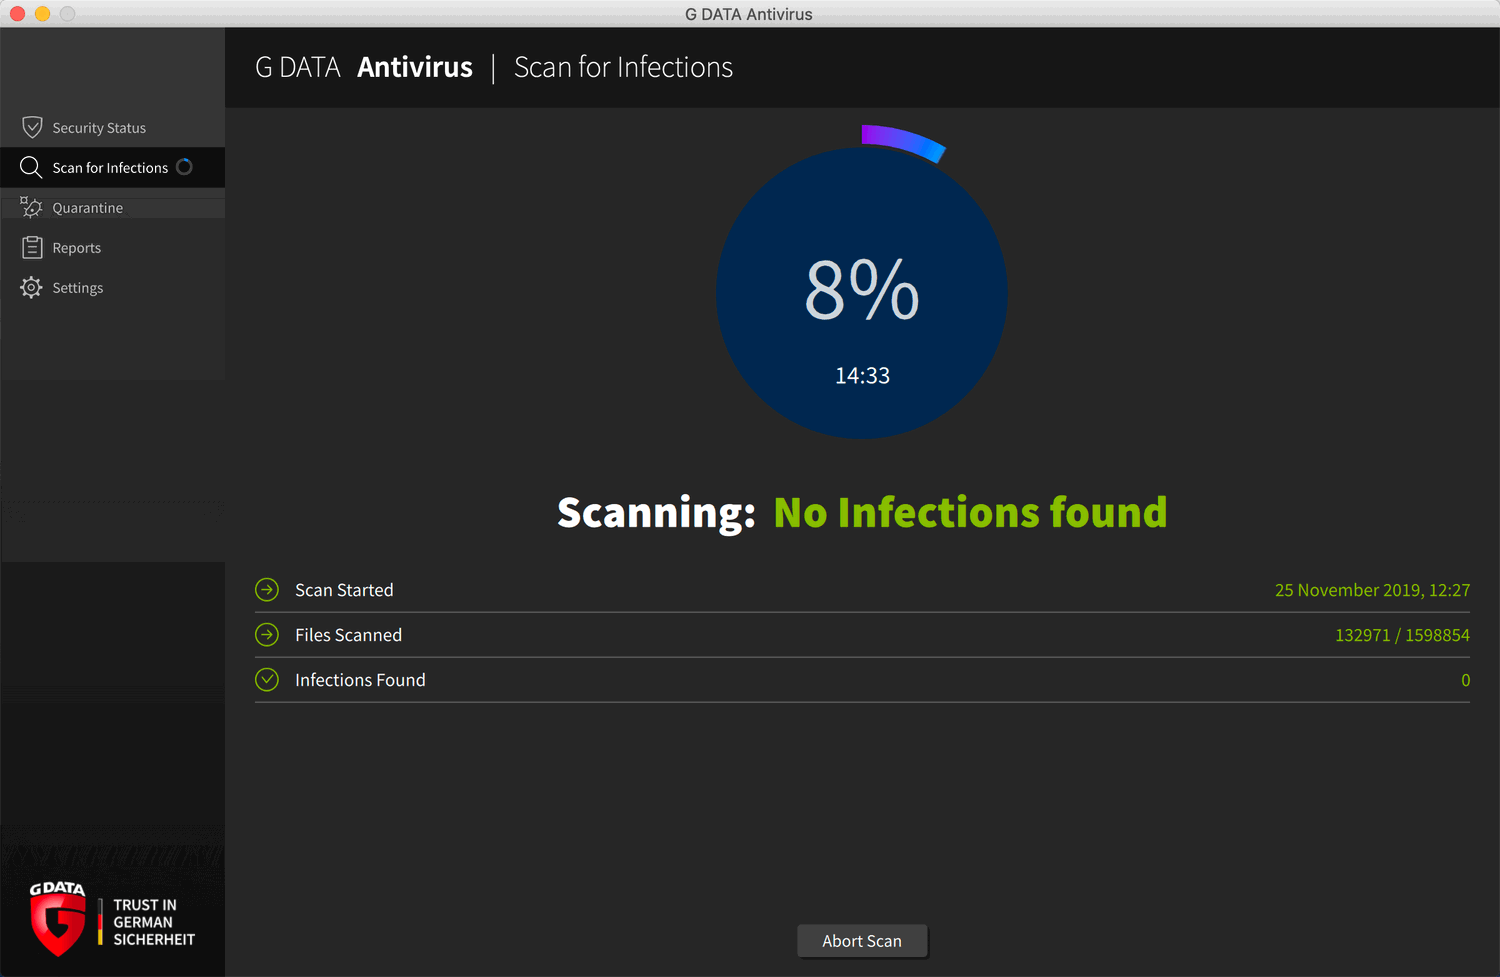Go to the Quarantine section
1500x977 pixels.
[x=88, y=208]
